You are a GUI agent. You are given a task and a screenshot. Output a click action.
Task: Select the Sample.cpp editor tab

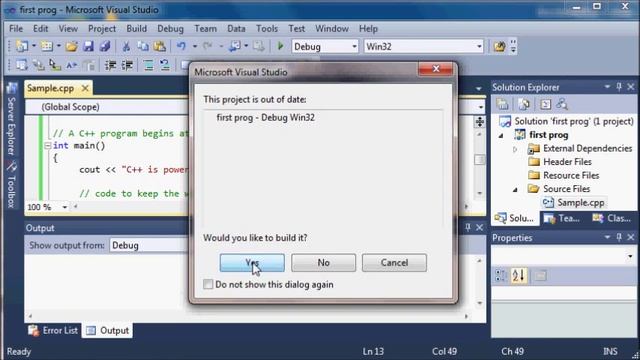pos(51,88)
